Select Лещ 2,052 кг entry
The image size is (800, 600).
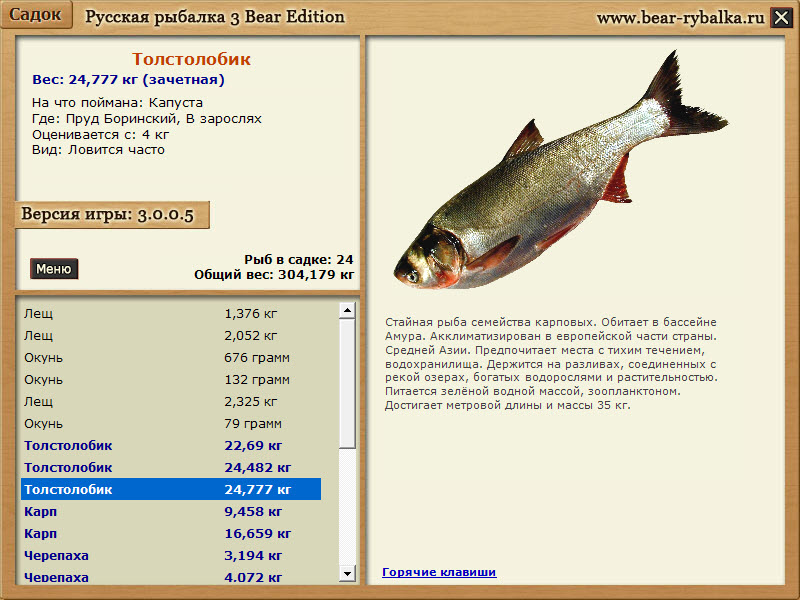170,336
